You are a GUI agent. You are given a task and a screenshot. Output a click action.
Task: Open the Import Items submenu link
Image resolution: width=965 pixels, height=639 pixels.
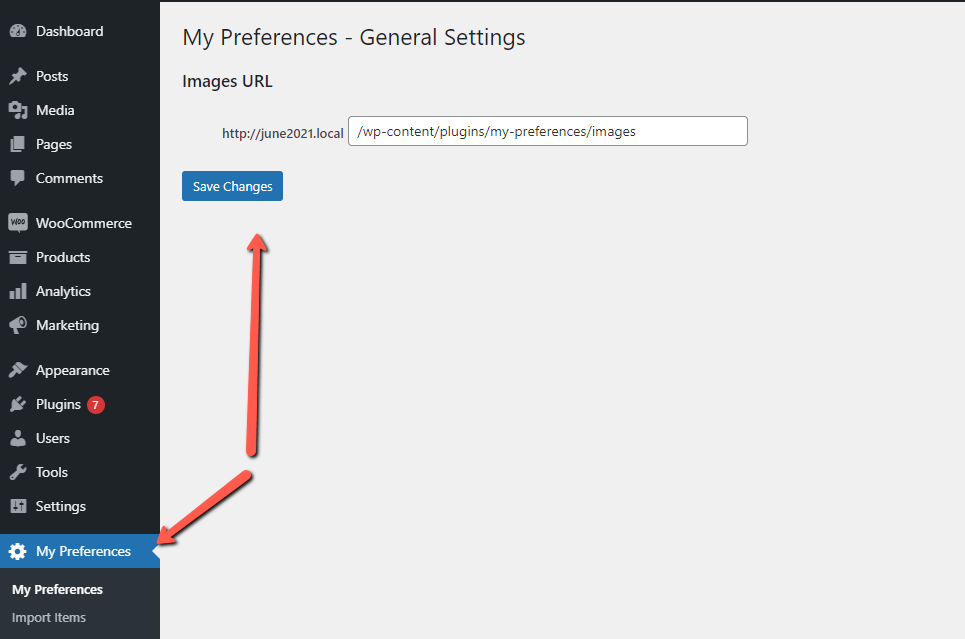(x=49, y=617)
